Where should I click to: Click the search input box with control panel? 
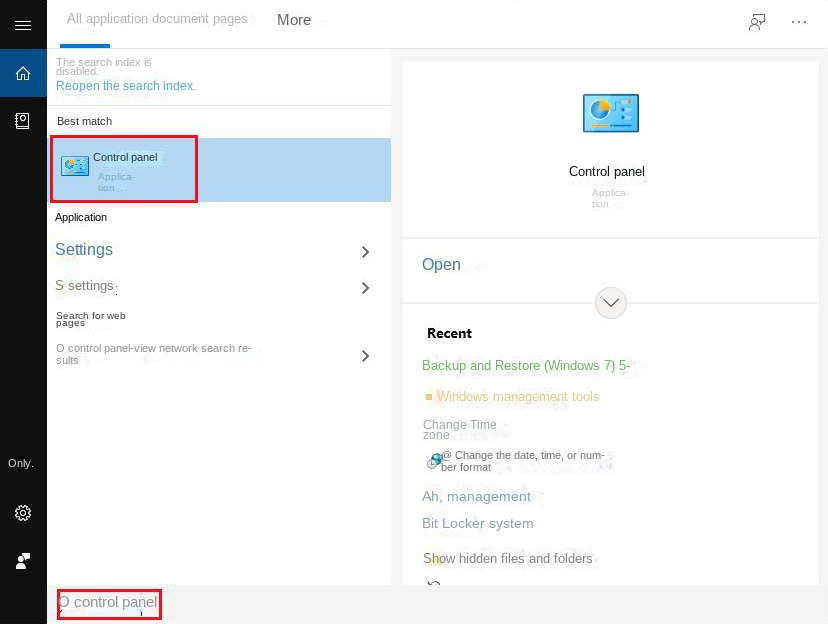click(110, 603)
